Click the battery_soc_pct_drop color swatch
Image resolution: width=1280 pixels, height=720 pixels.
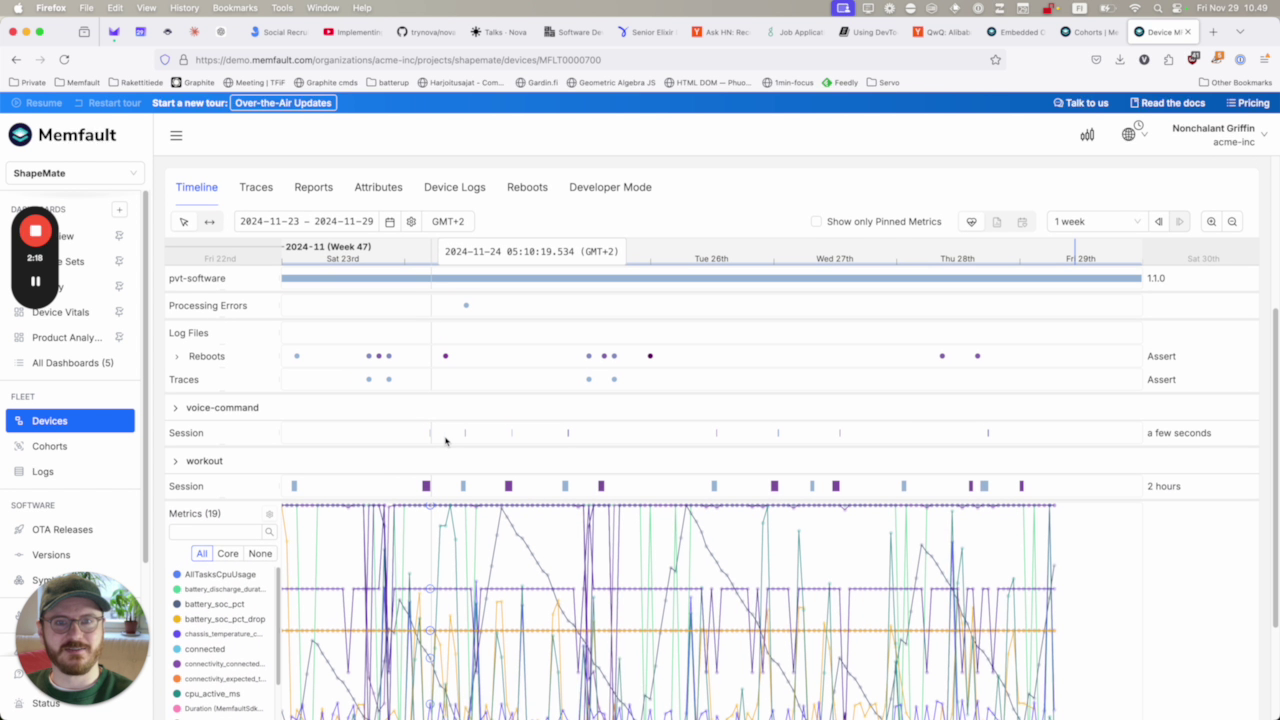click(x=177, y=619)
